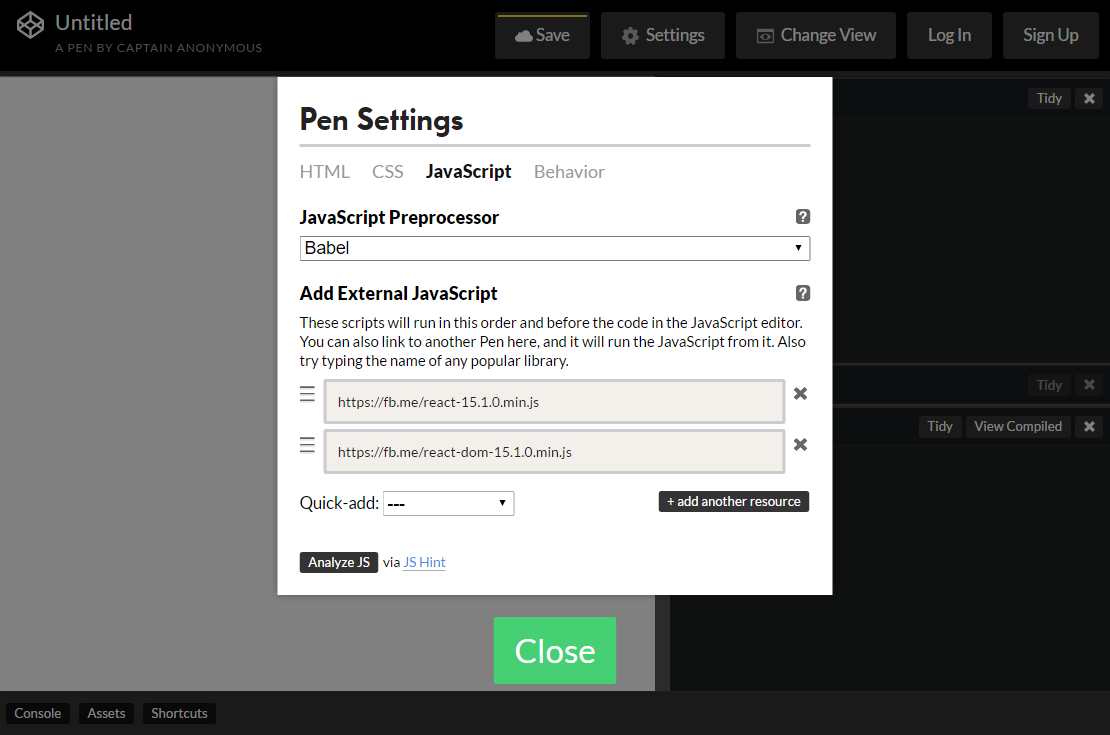The height and width of the screenshot is (735, 1110).
Task: Close the JS editor panel with X
Action: (x=1089, y=426)
